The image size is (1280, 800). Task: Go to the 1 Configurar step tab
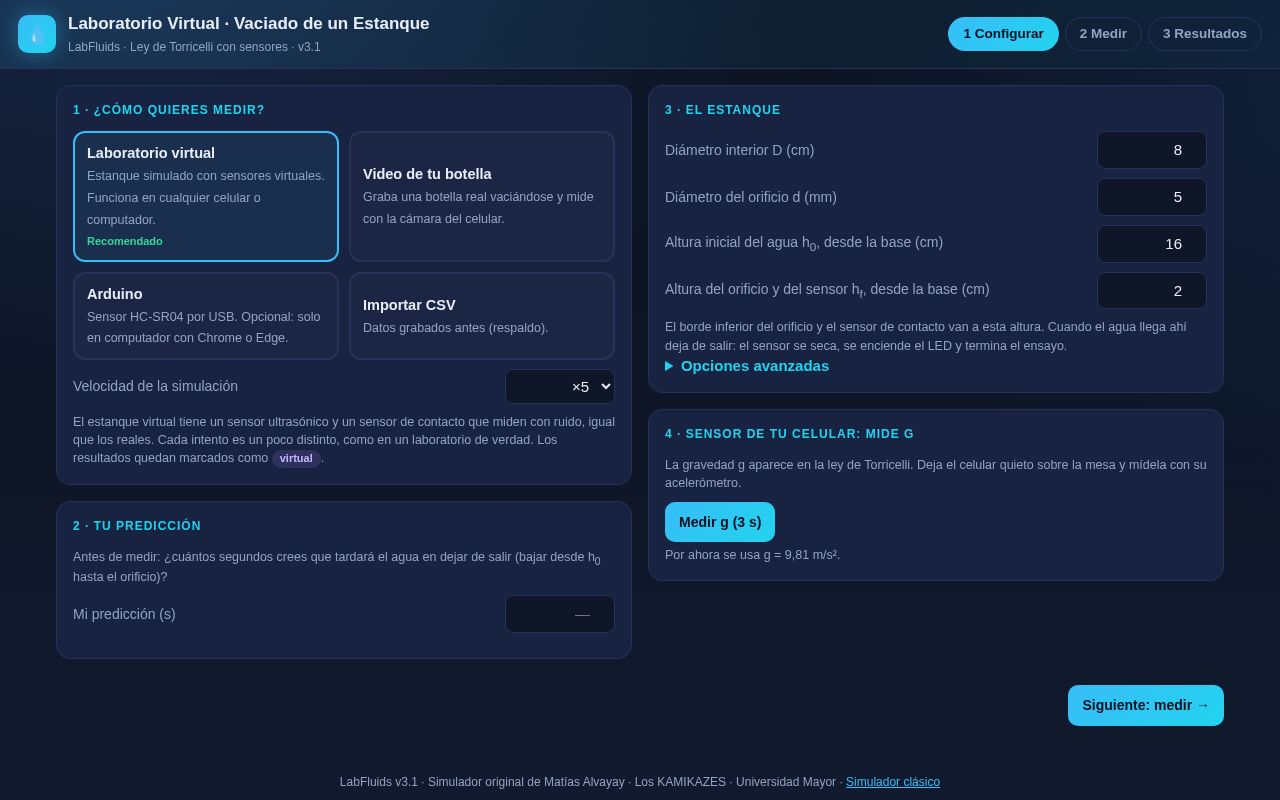[1003, 34]
